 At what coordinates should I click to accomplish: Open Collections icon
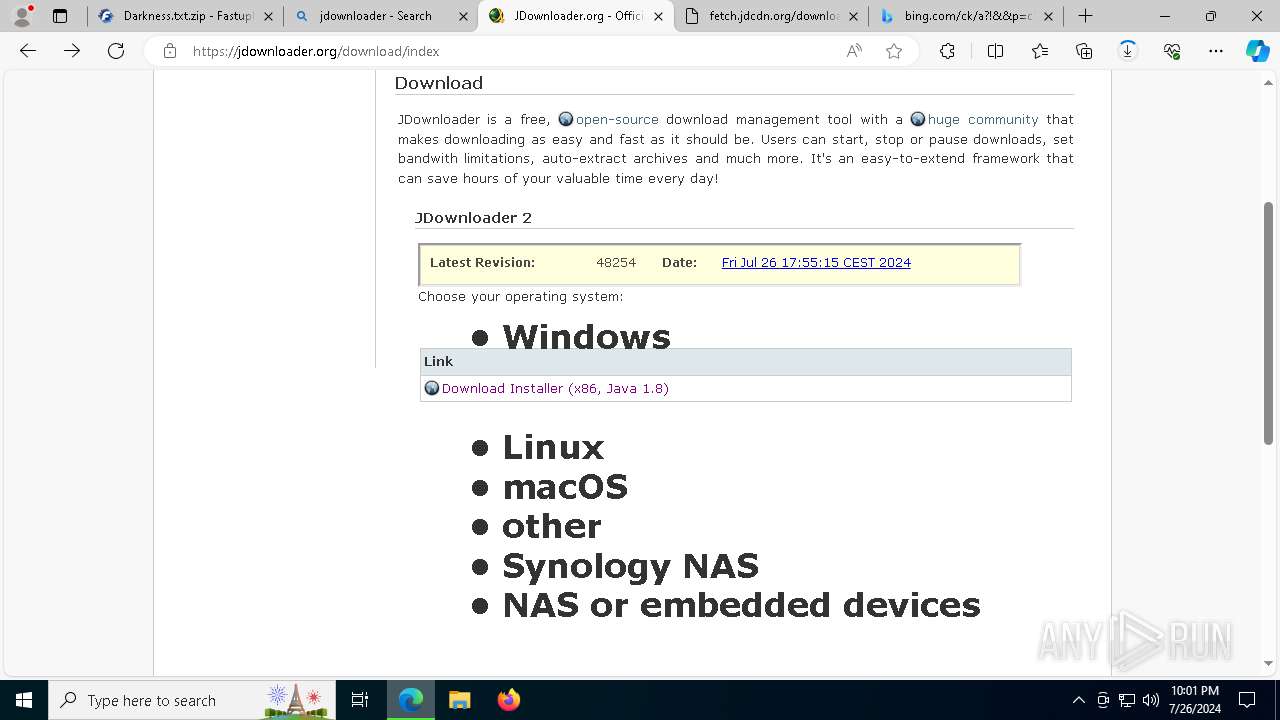(1084, 51)
